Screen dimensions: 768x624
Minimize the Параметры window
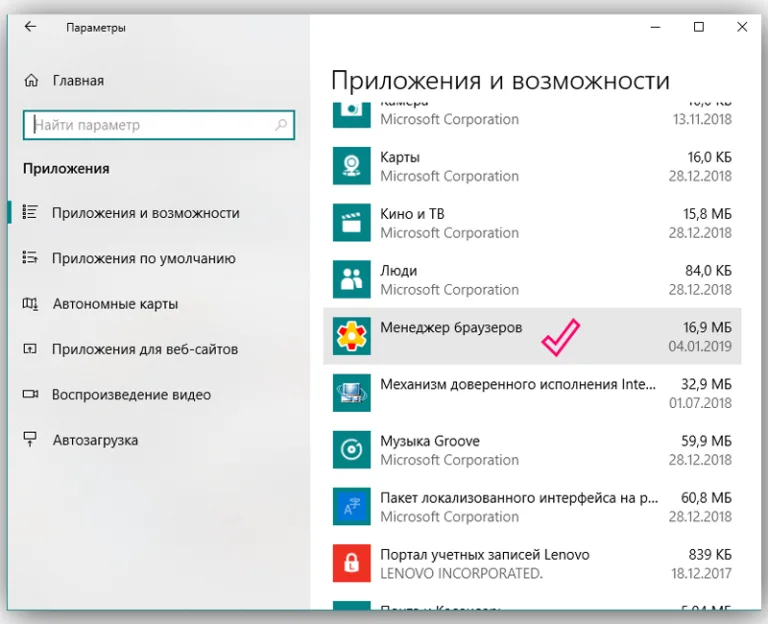coord(655,27)
